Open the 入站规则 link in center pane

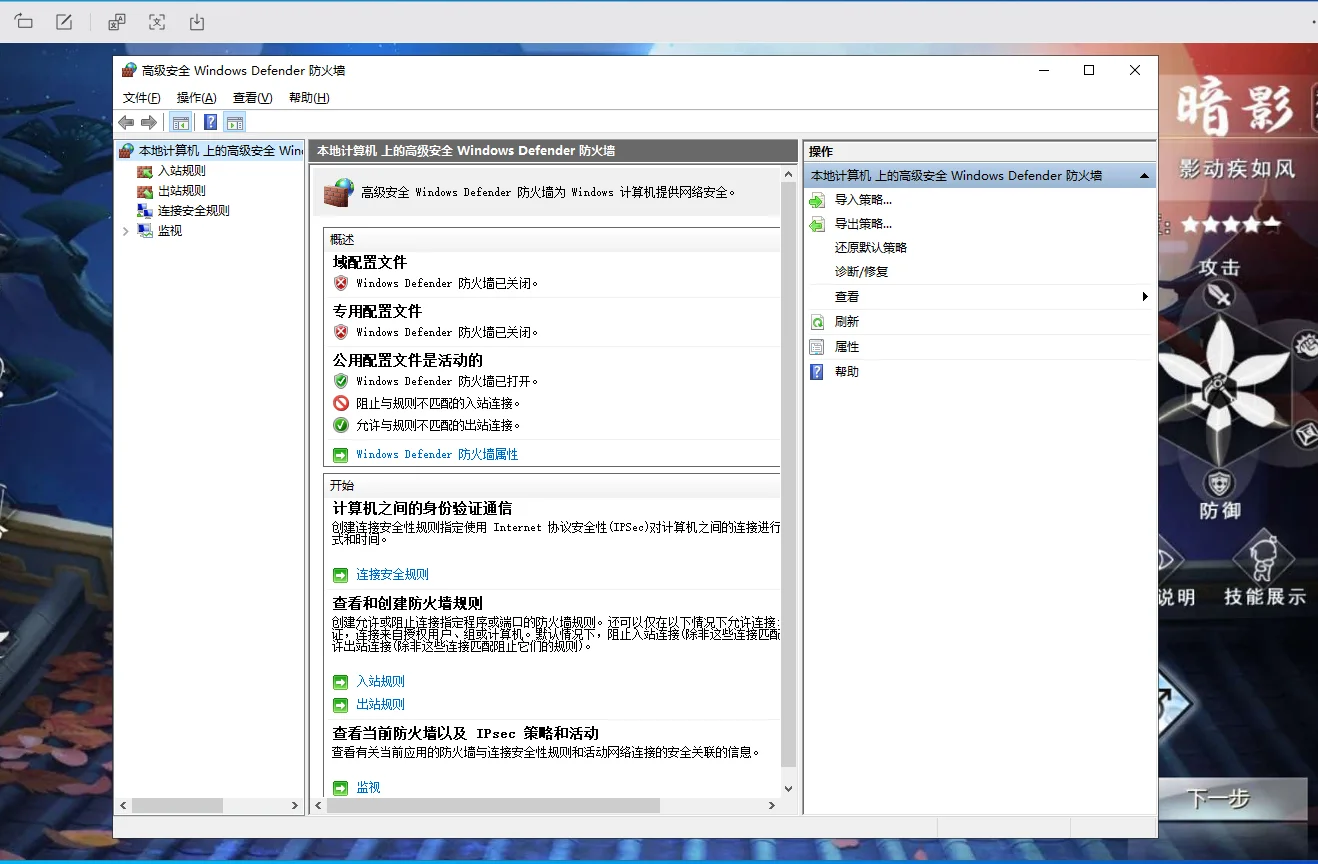[x=380, y=682]
